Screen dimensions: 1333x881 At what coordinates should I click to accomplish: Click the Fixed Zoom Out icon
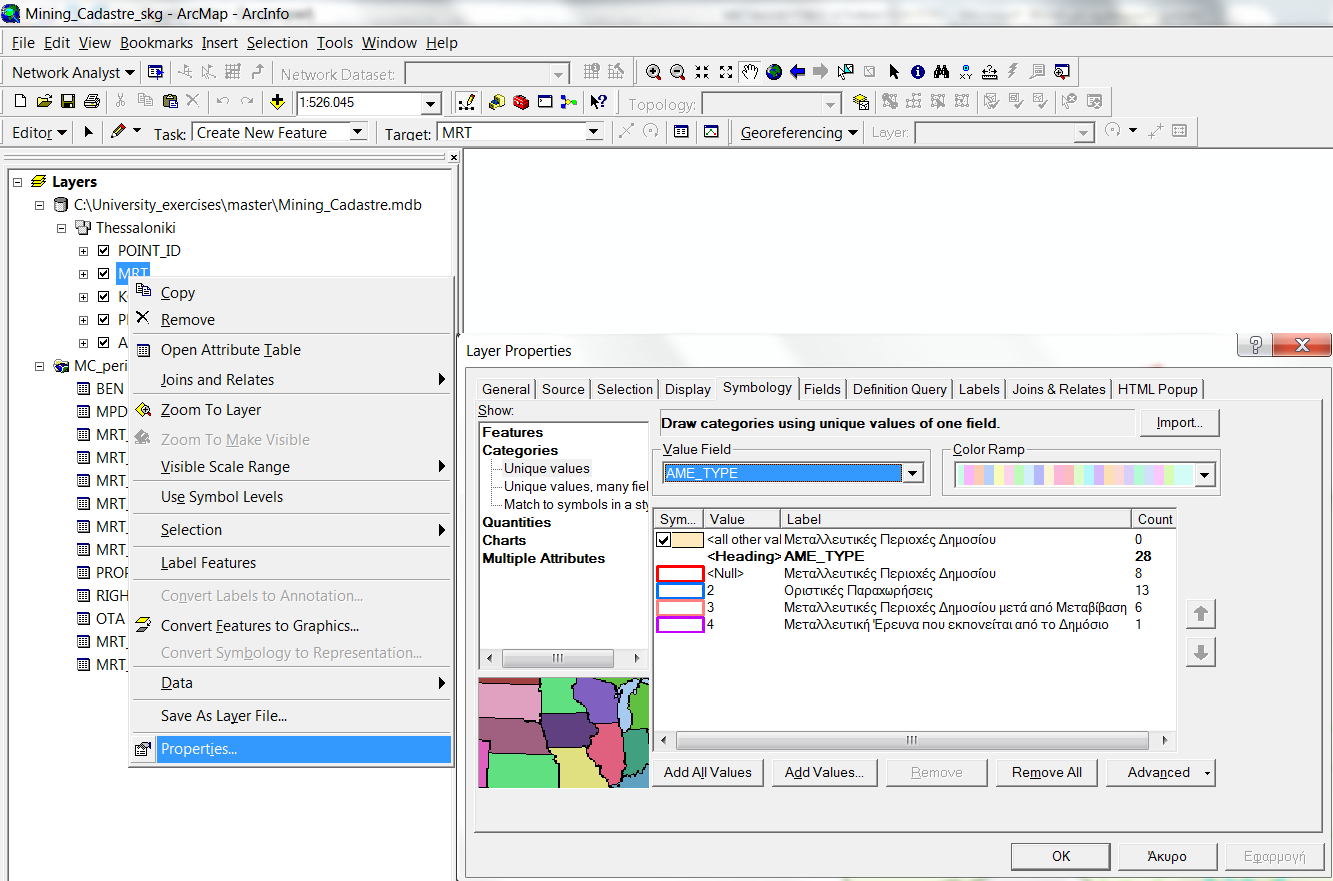pos(725,72)
